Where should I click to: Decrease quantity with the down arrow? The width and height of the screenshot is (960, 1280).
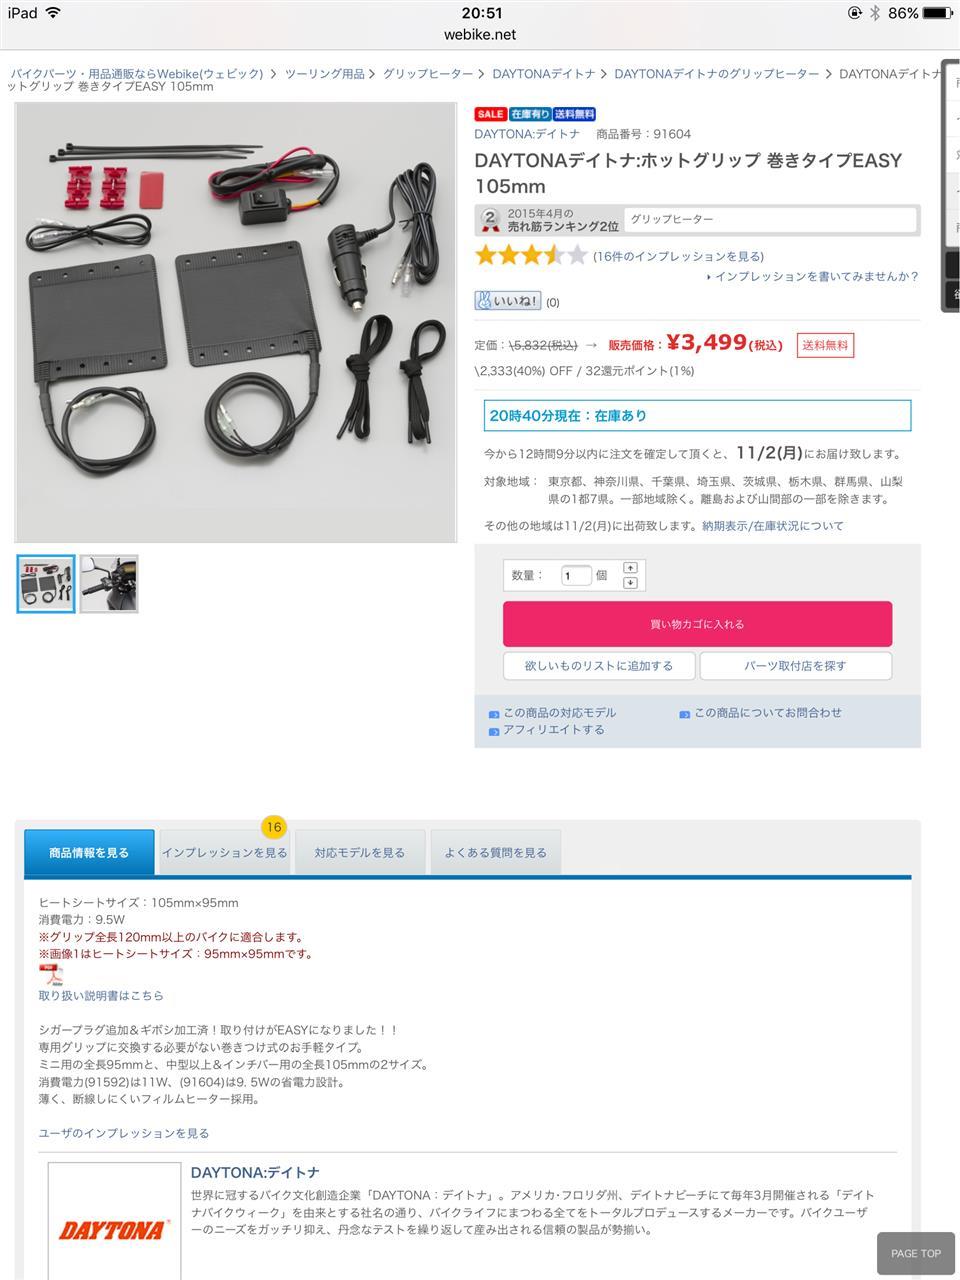click(630, 582)
